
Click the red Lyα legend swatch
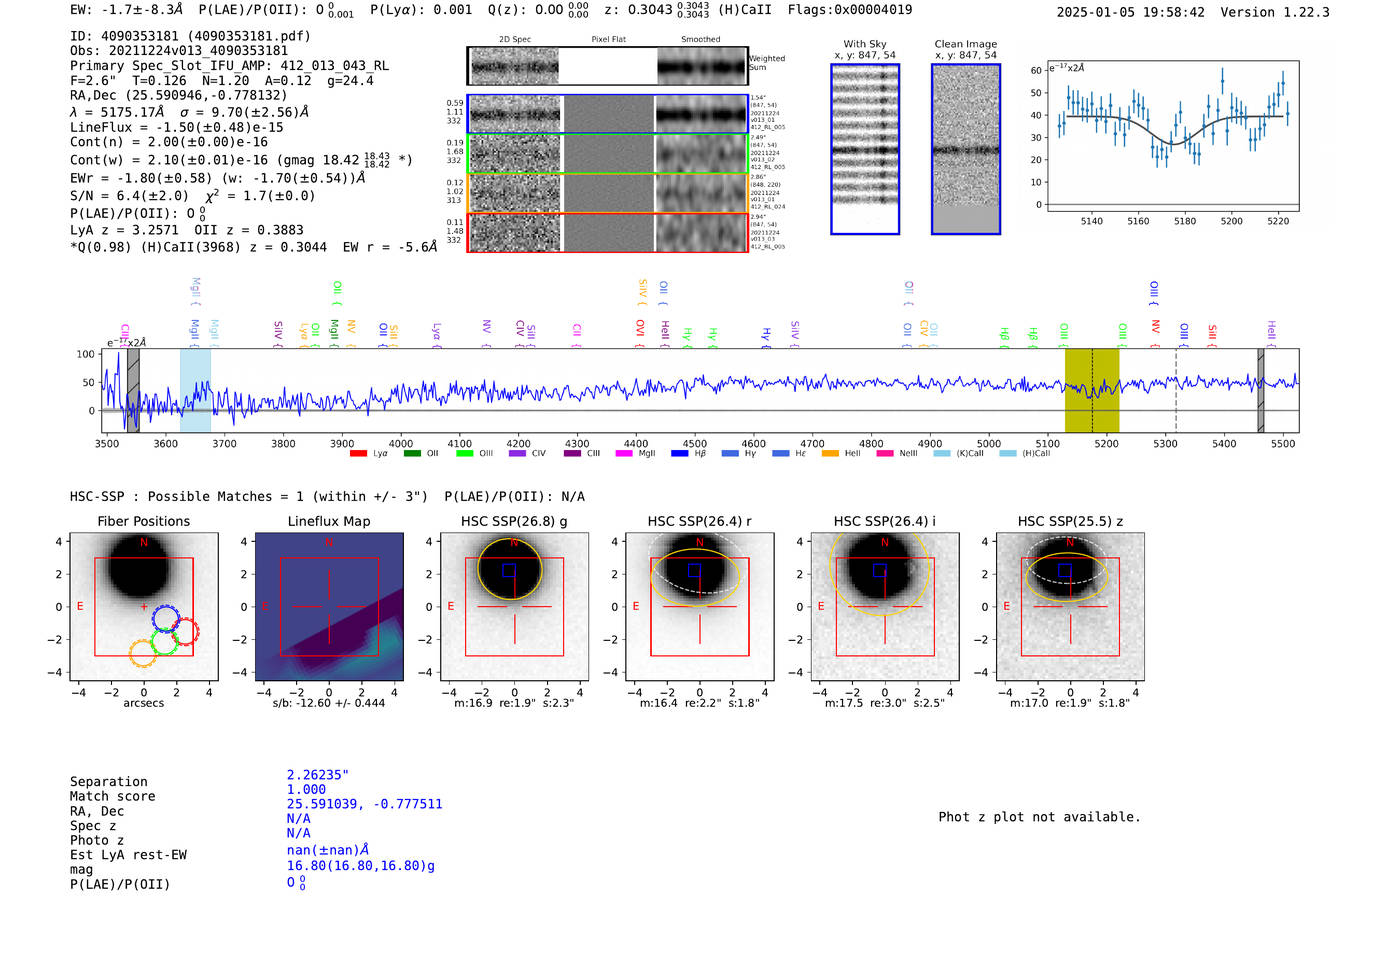[x=358, y=454]
